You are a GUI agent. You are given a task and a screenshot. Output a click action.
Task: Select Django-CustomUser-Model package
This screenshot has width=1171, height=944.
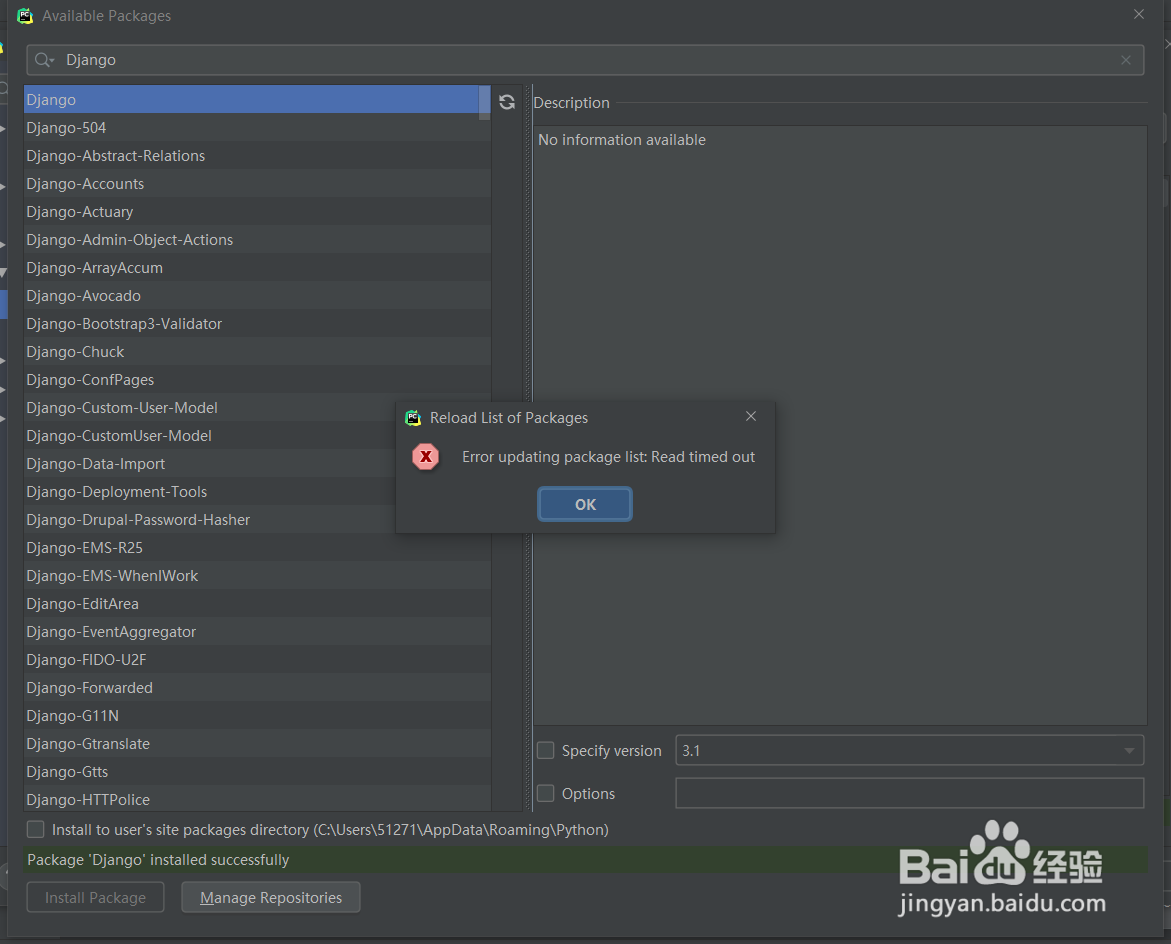(x=209, y=435)
